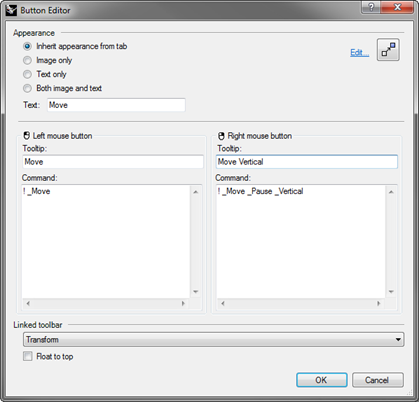
Task: Click the left Command box with !_Move
Action: click(x=106, y=242)
